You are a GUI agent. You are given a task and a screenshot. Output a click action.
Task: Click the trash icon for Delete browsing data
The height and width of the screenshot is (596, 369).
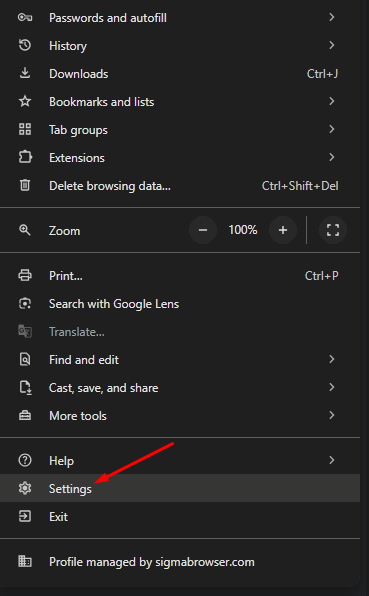point(25,185)
